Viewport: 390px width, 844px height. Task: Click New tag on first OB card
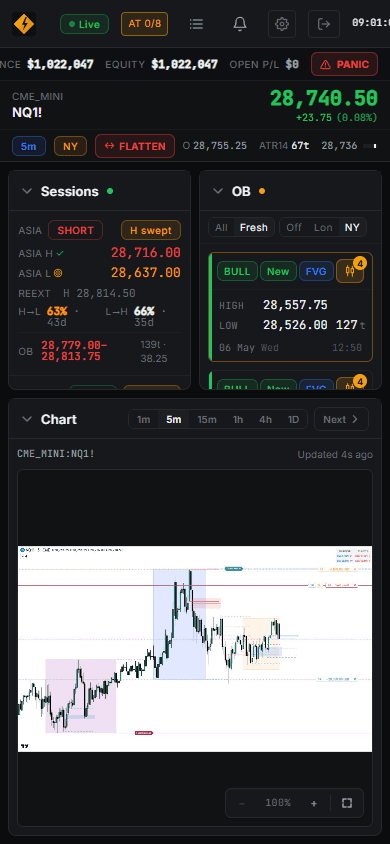point(278,271)
